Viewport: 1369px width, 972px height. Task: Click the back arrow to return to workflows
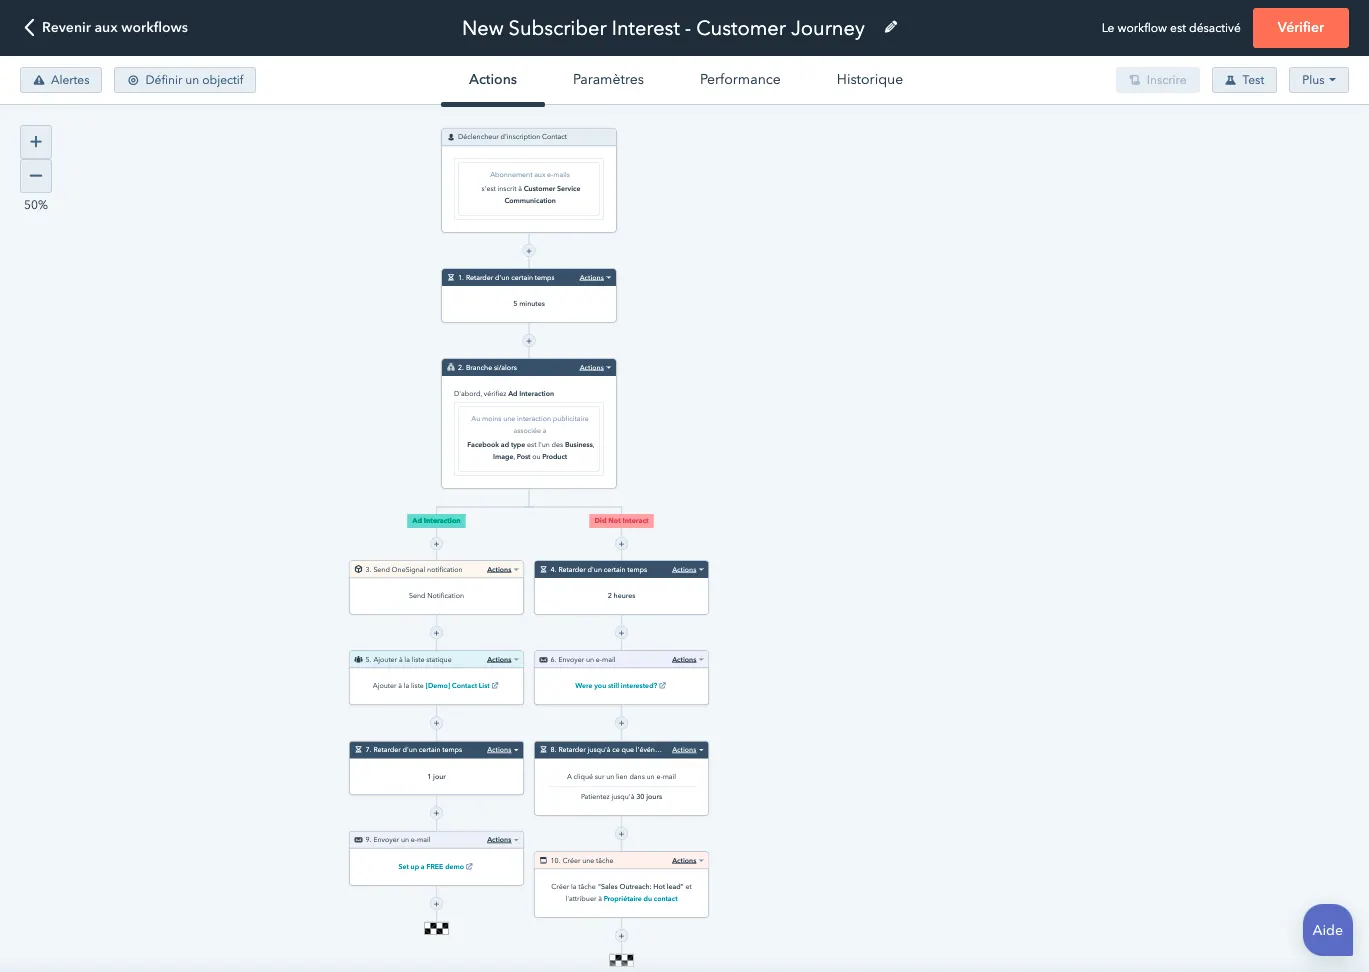(29, 27)
